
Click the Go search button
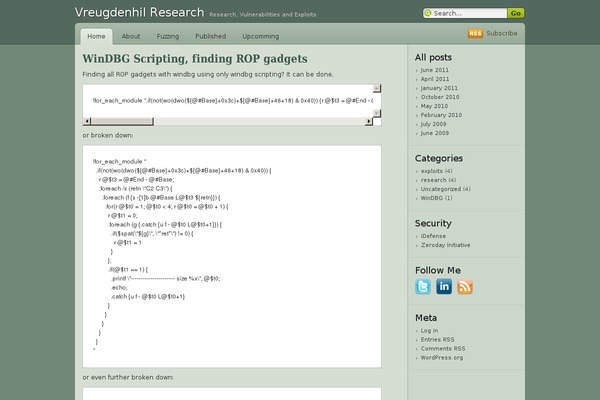(515, 13)
